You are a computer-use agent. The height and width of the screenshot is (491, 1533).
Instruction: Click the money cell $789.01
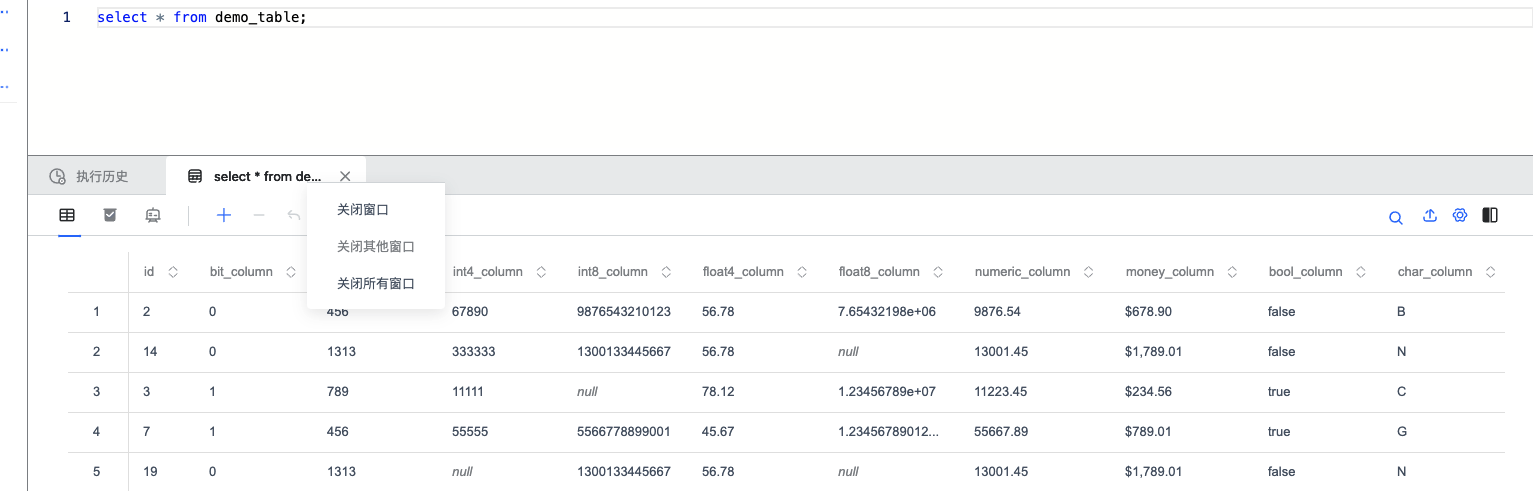(x=1148, y=432)
